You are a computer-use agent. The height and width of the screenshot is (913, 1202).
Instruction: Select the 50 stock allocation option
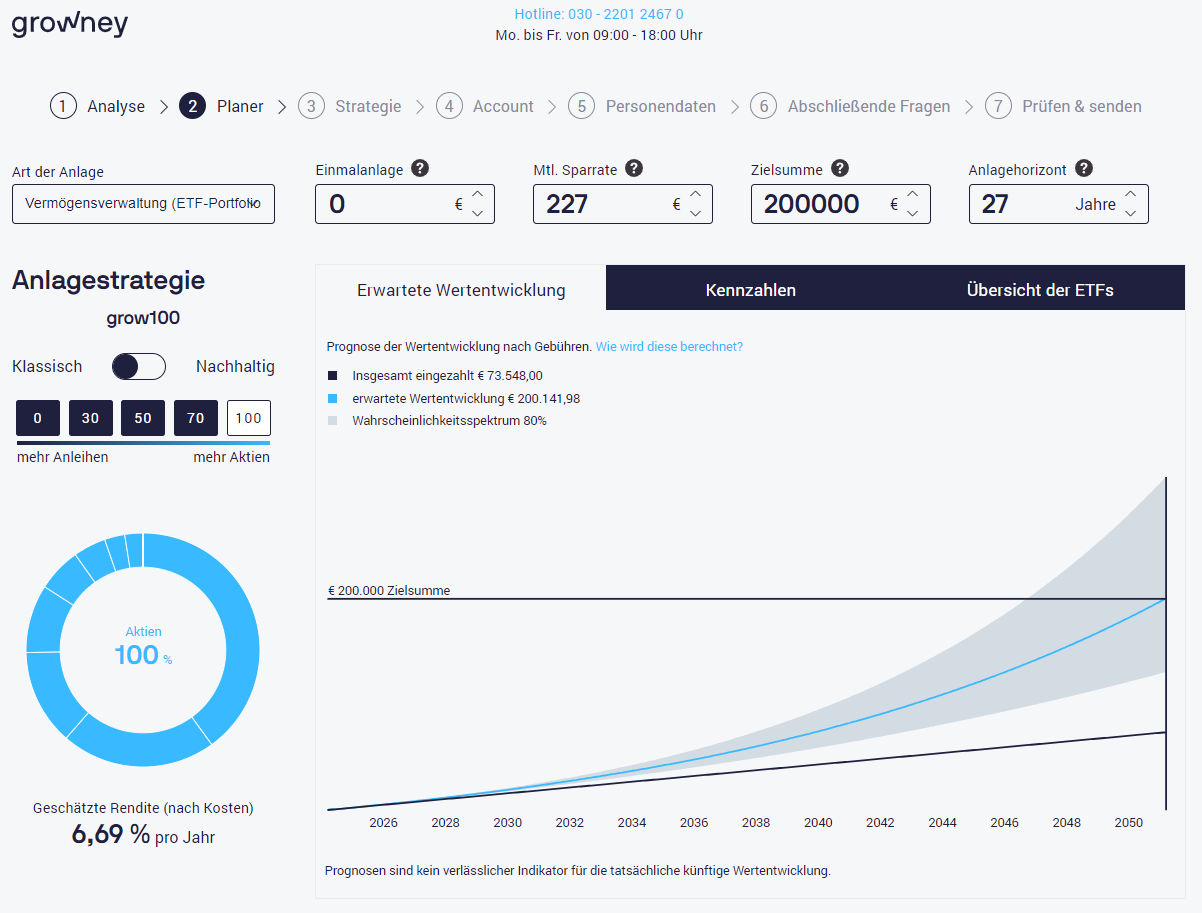[143, 418]
